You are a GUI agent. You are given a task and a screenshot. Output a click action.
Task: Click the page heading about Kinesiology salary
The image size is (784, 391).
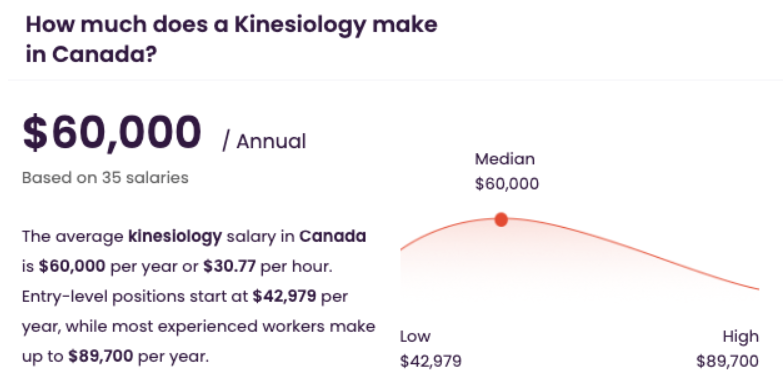pyautogui.click(x=232, y=40)
